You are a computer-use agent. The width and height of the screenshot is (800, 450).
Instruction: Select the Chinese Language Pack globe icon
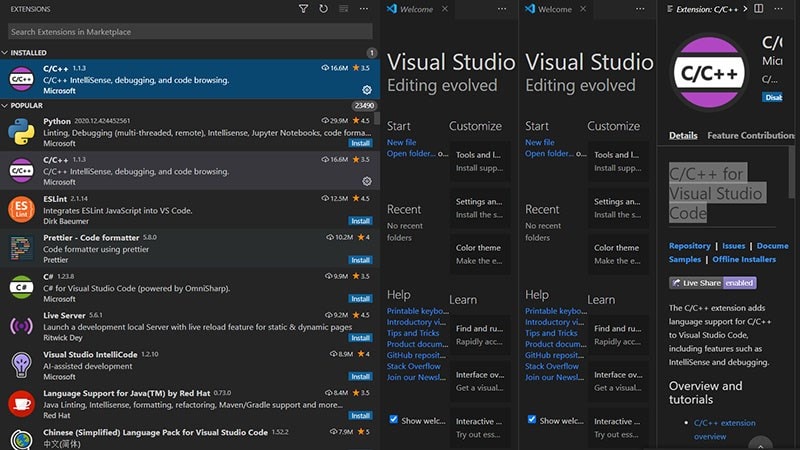point(21,440)
